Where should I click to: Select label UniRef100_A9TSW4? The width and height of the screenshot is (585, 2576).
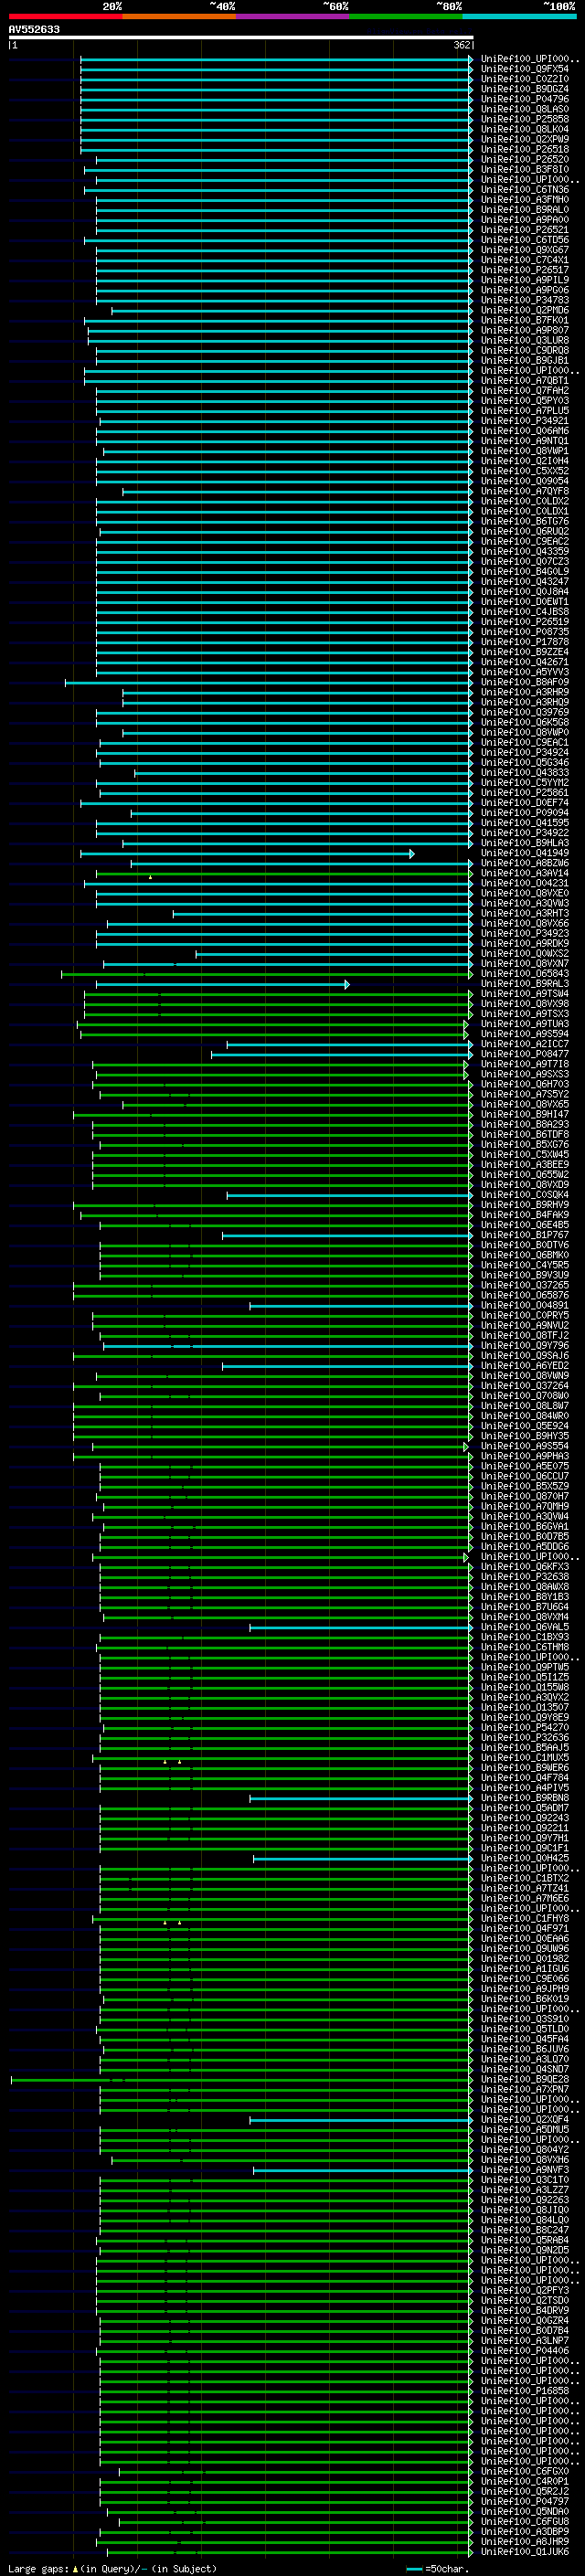[525, 994]
